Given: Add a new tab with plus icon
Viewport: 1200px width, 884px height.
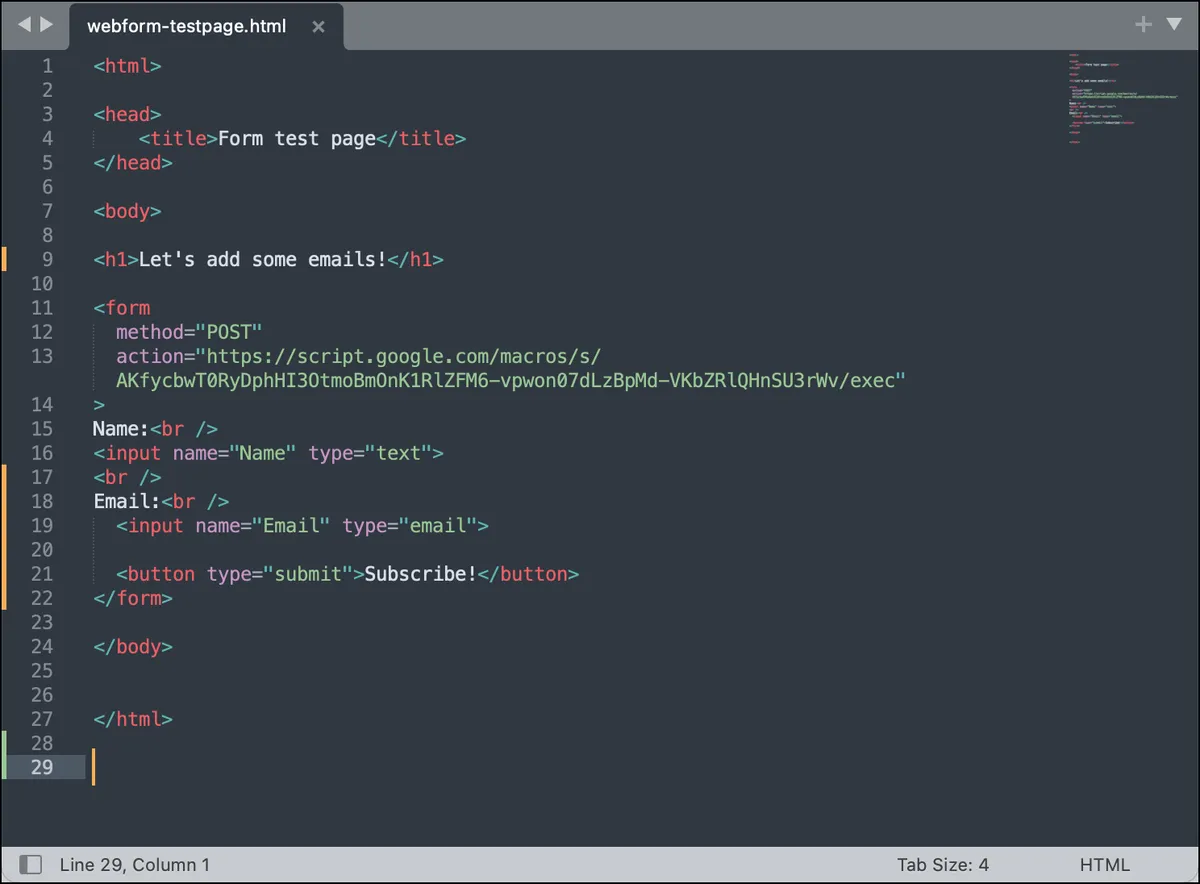Looking at the screenshot, I should (x=1144, y=24).
